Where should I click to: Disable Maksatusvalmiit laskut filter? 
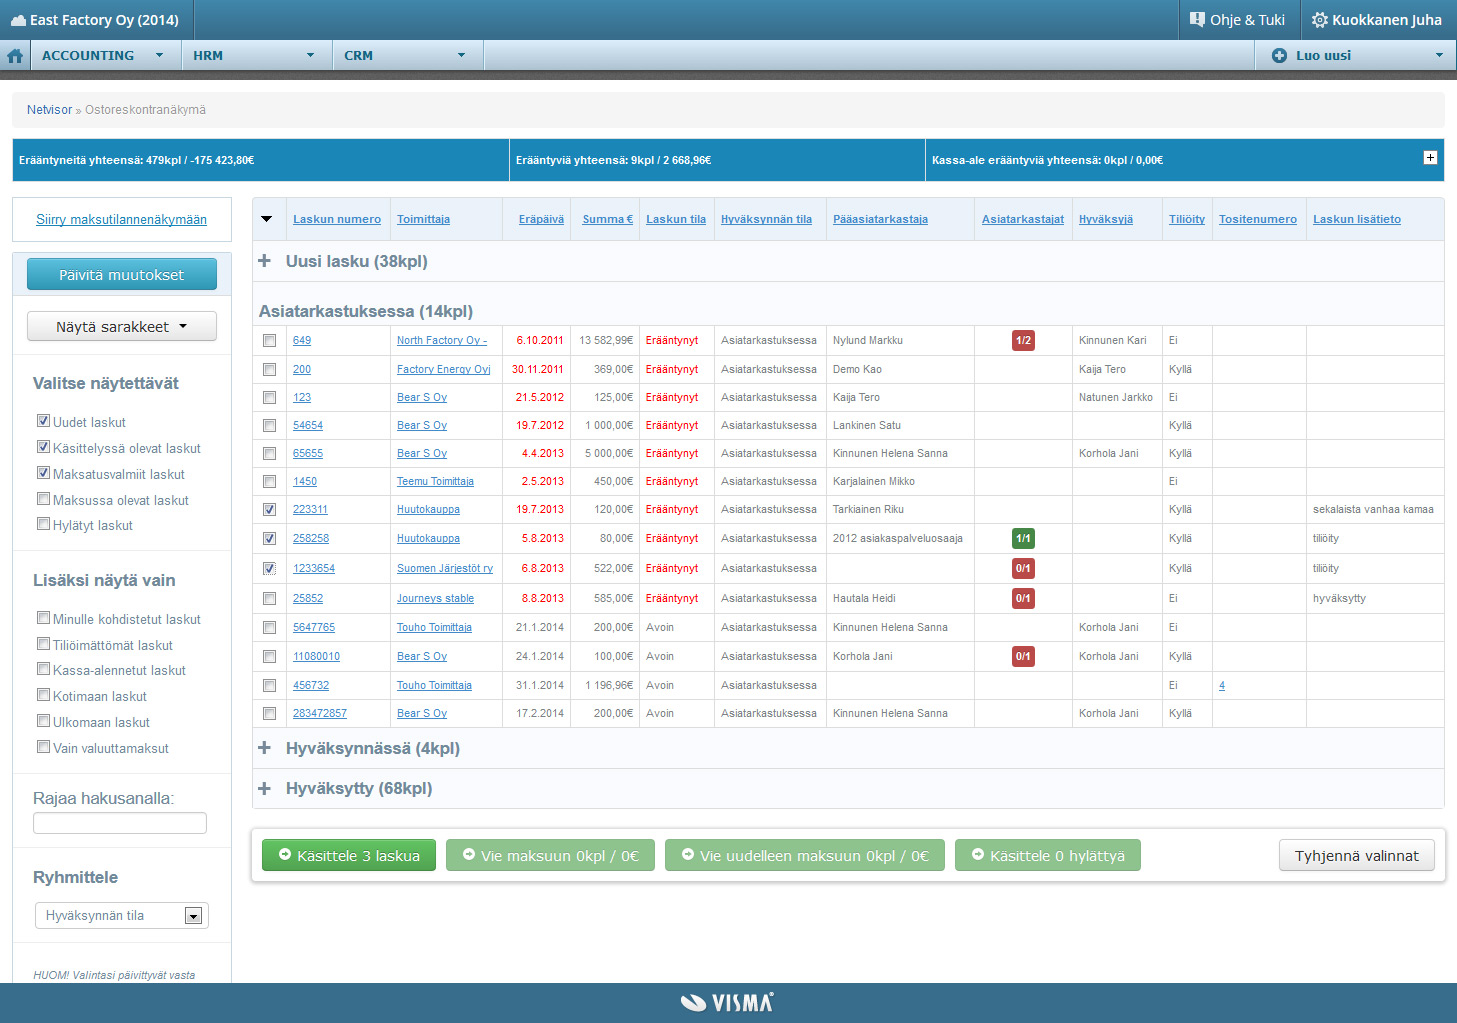point(43,473)
